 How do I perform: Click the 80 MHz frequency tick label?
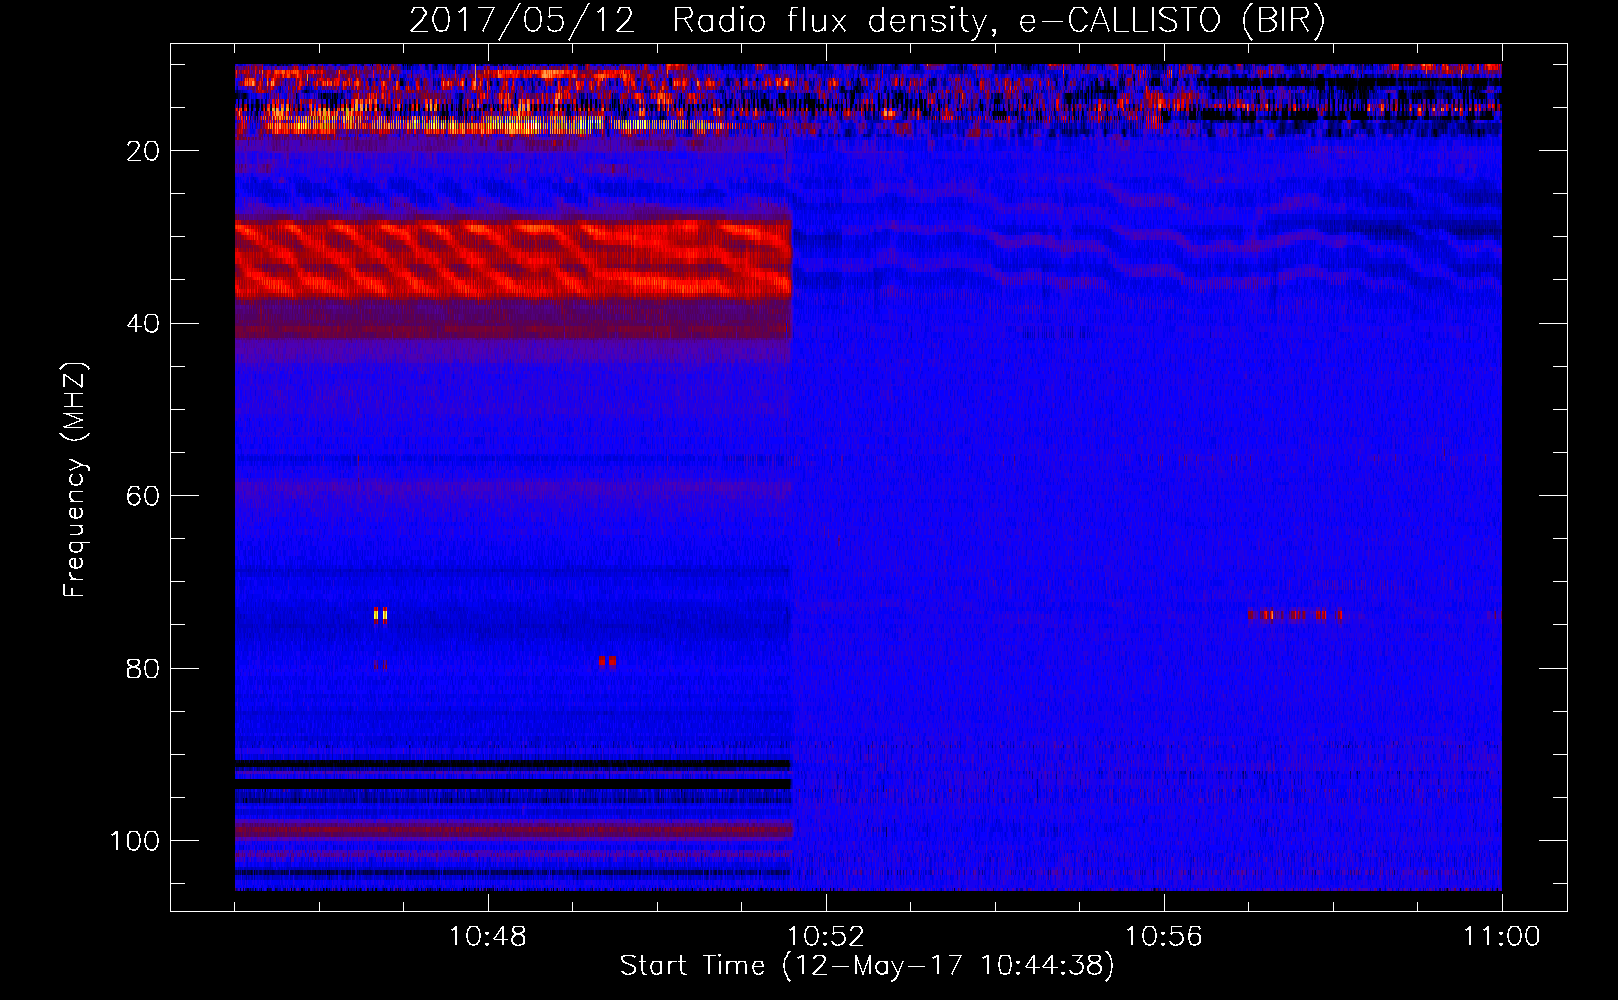click(x=144, y=668)
